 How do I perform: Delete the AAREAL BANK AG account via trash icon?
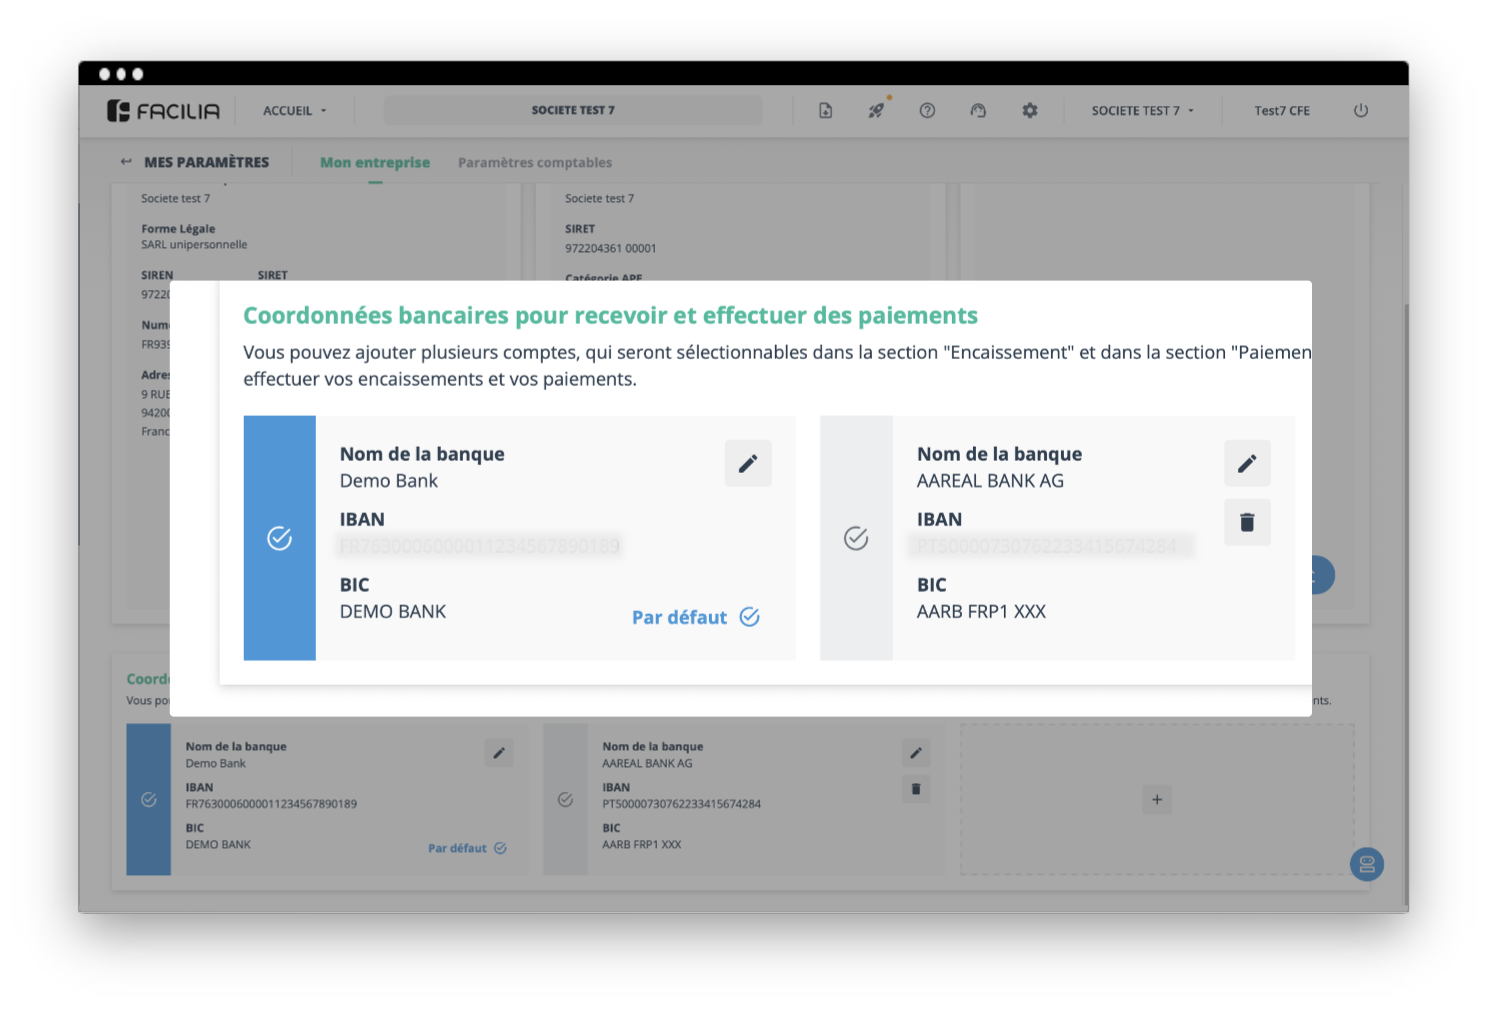point(1247,522)
